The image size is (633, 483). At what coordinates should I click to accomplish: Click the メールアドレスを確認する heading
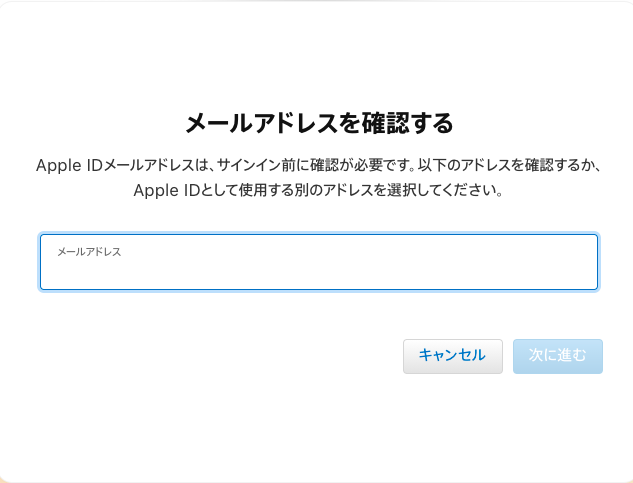(x=319, y=124)
